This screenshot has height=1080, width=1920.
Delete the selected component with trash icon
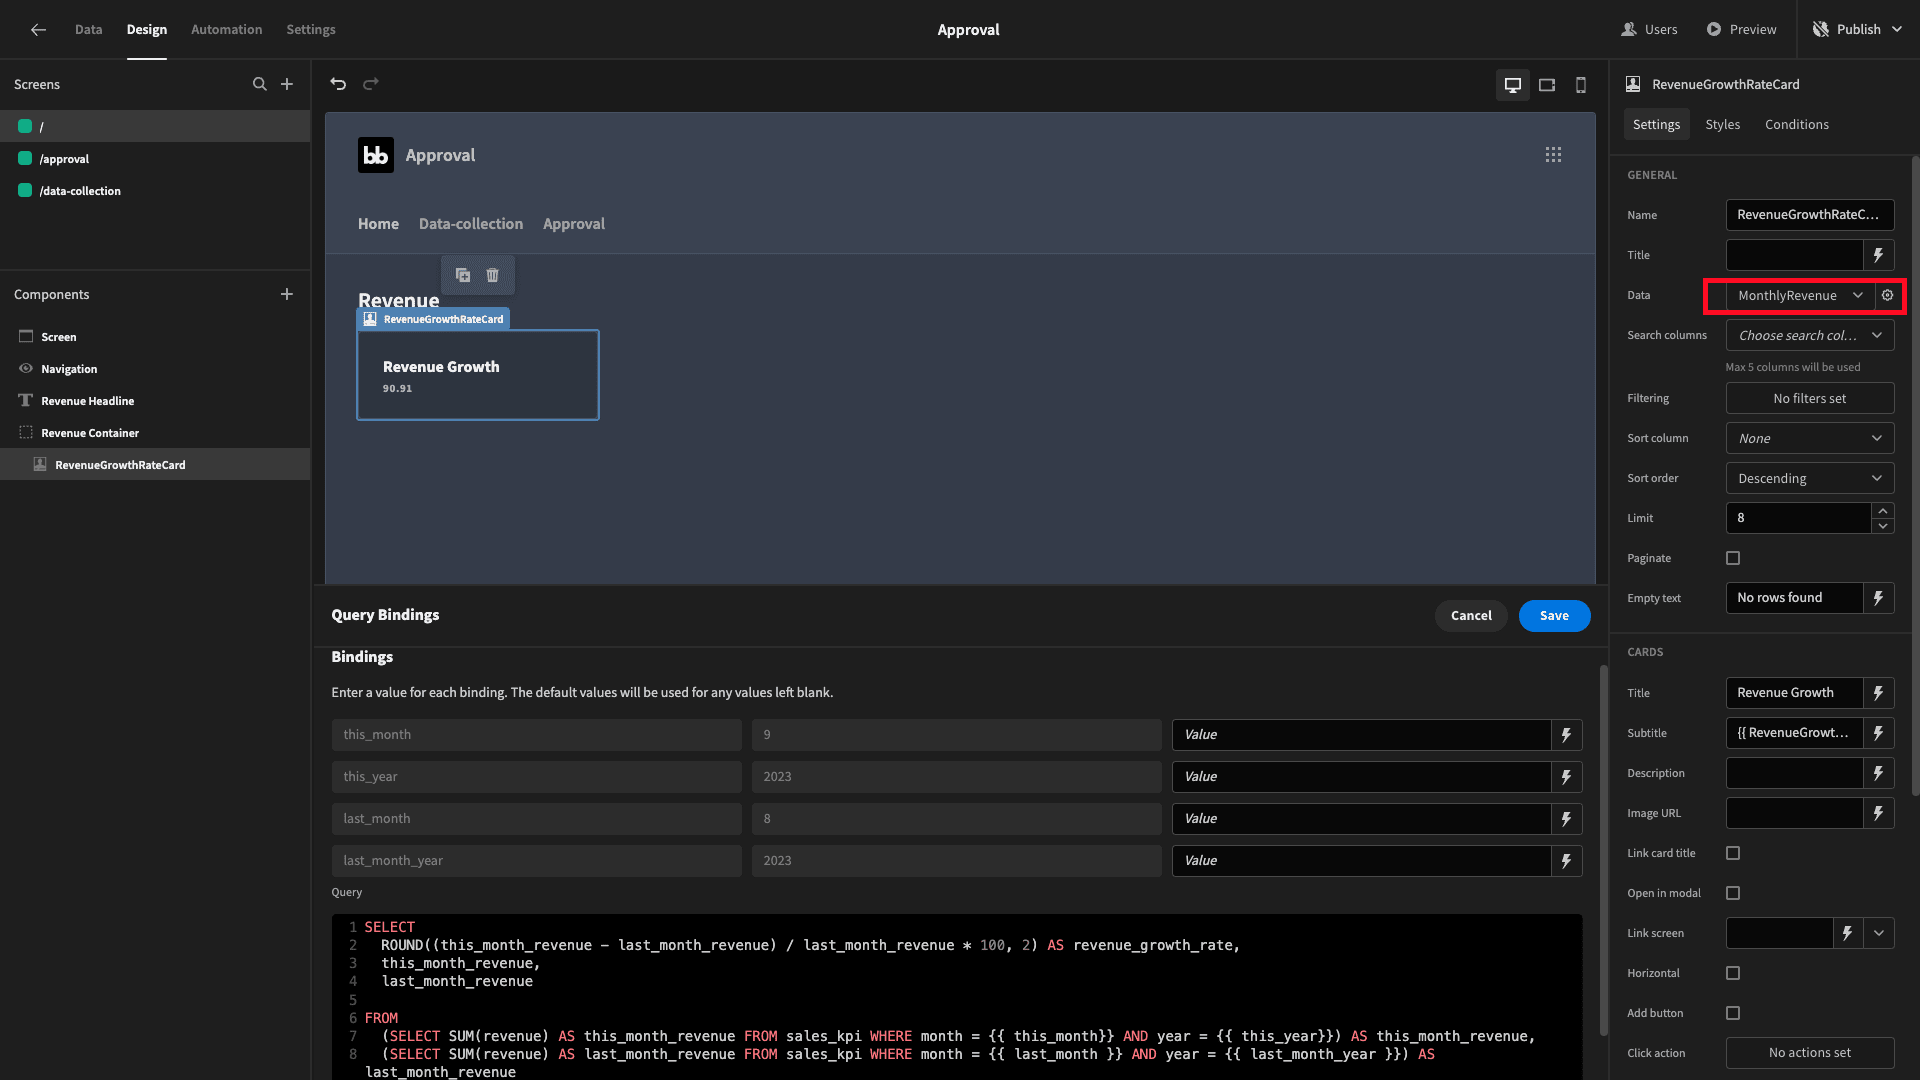click(x=493, y=275)
